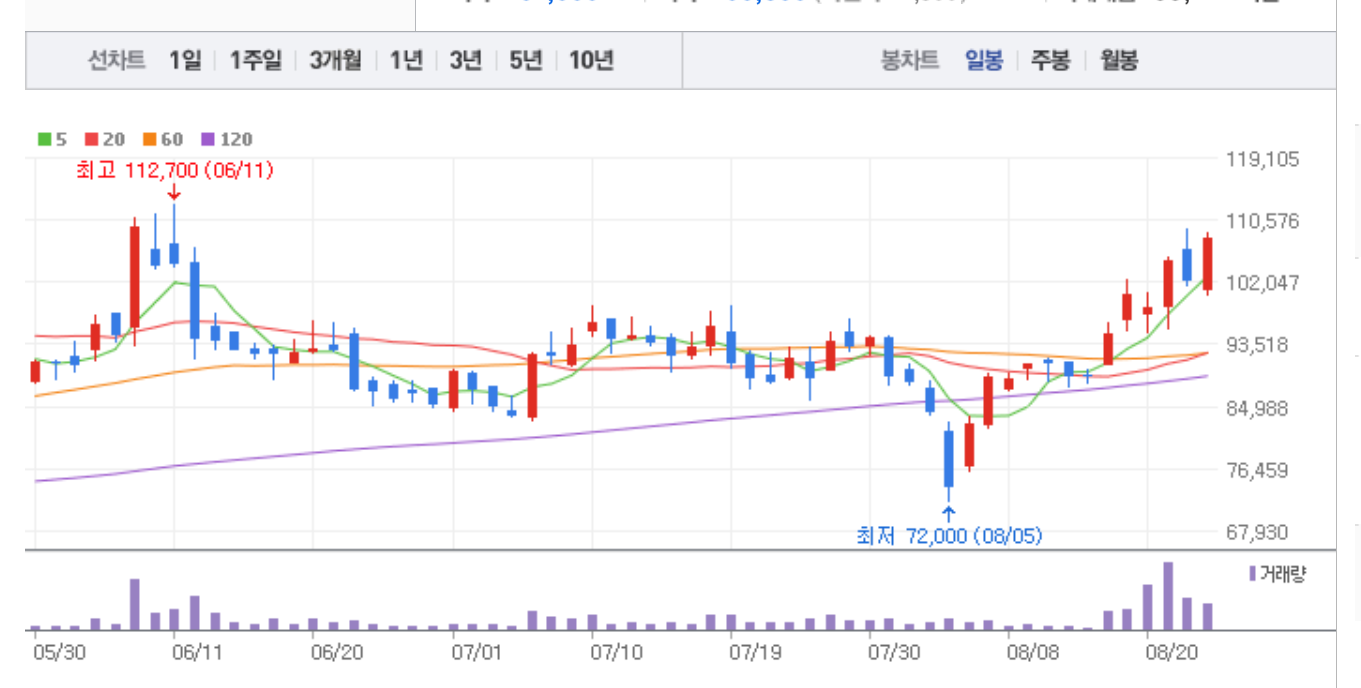1361x688 pixels.
Task: Click the purple 120-day moving average swatch
Action: click(x=207, y=140)
